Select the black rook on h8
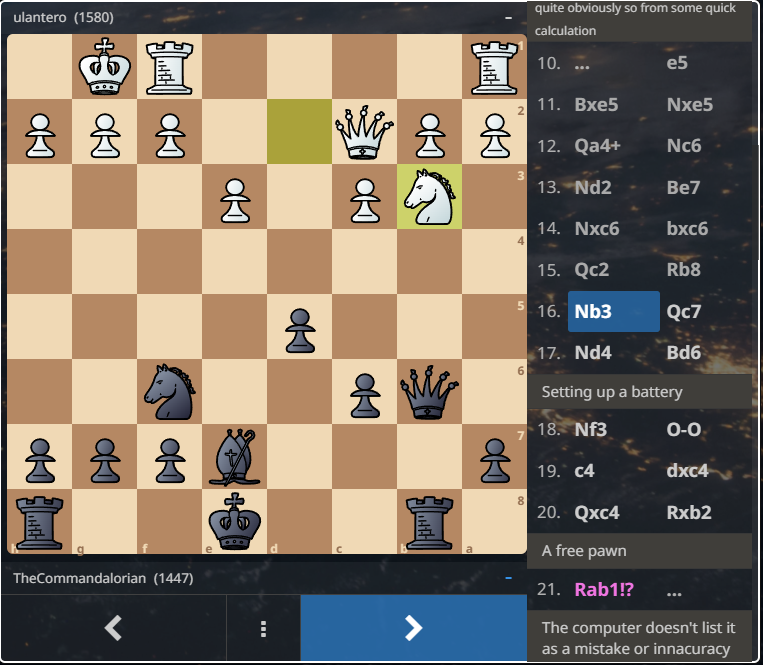Screen dimensions: 763x665 click(40, 521)
